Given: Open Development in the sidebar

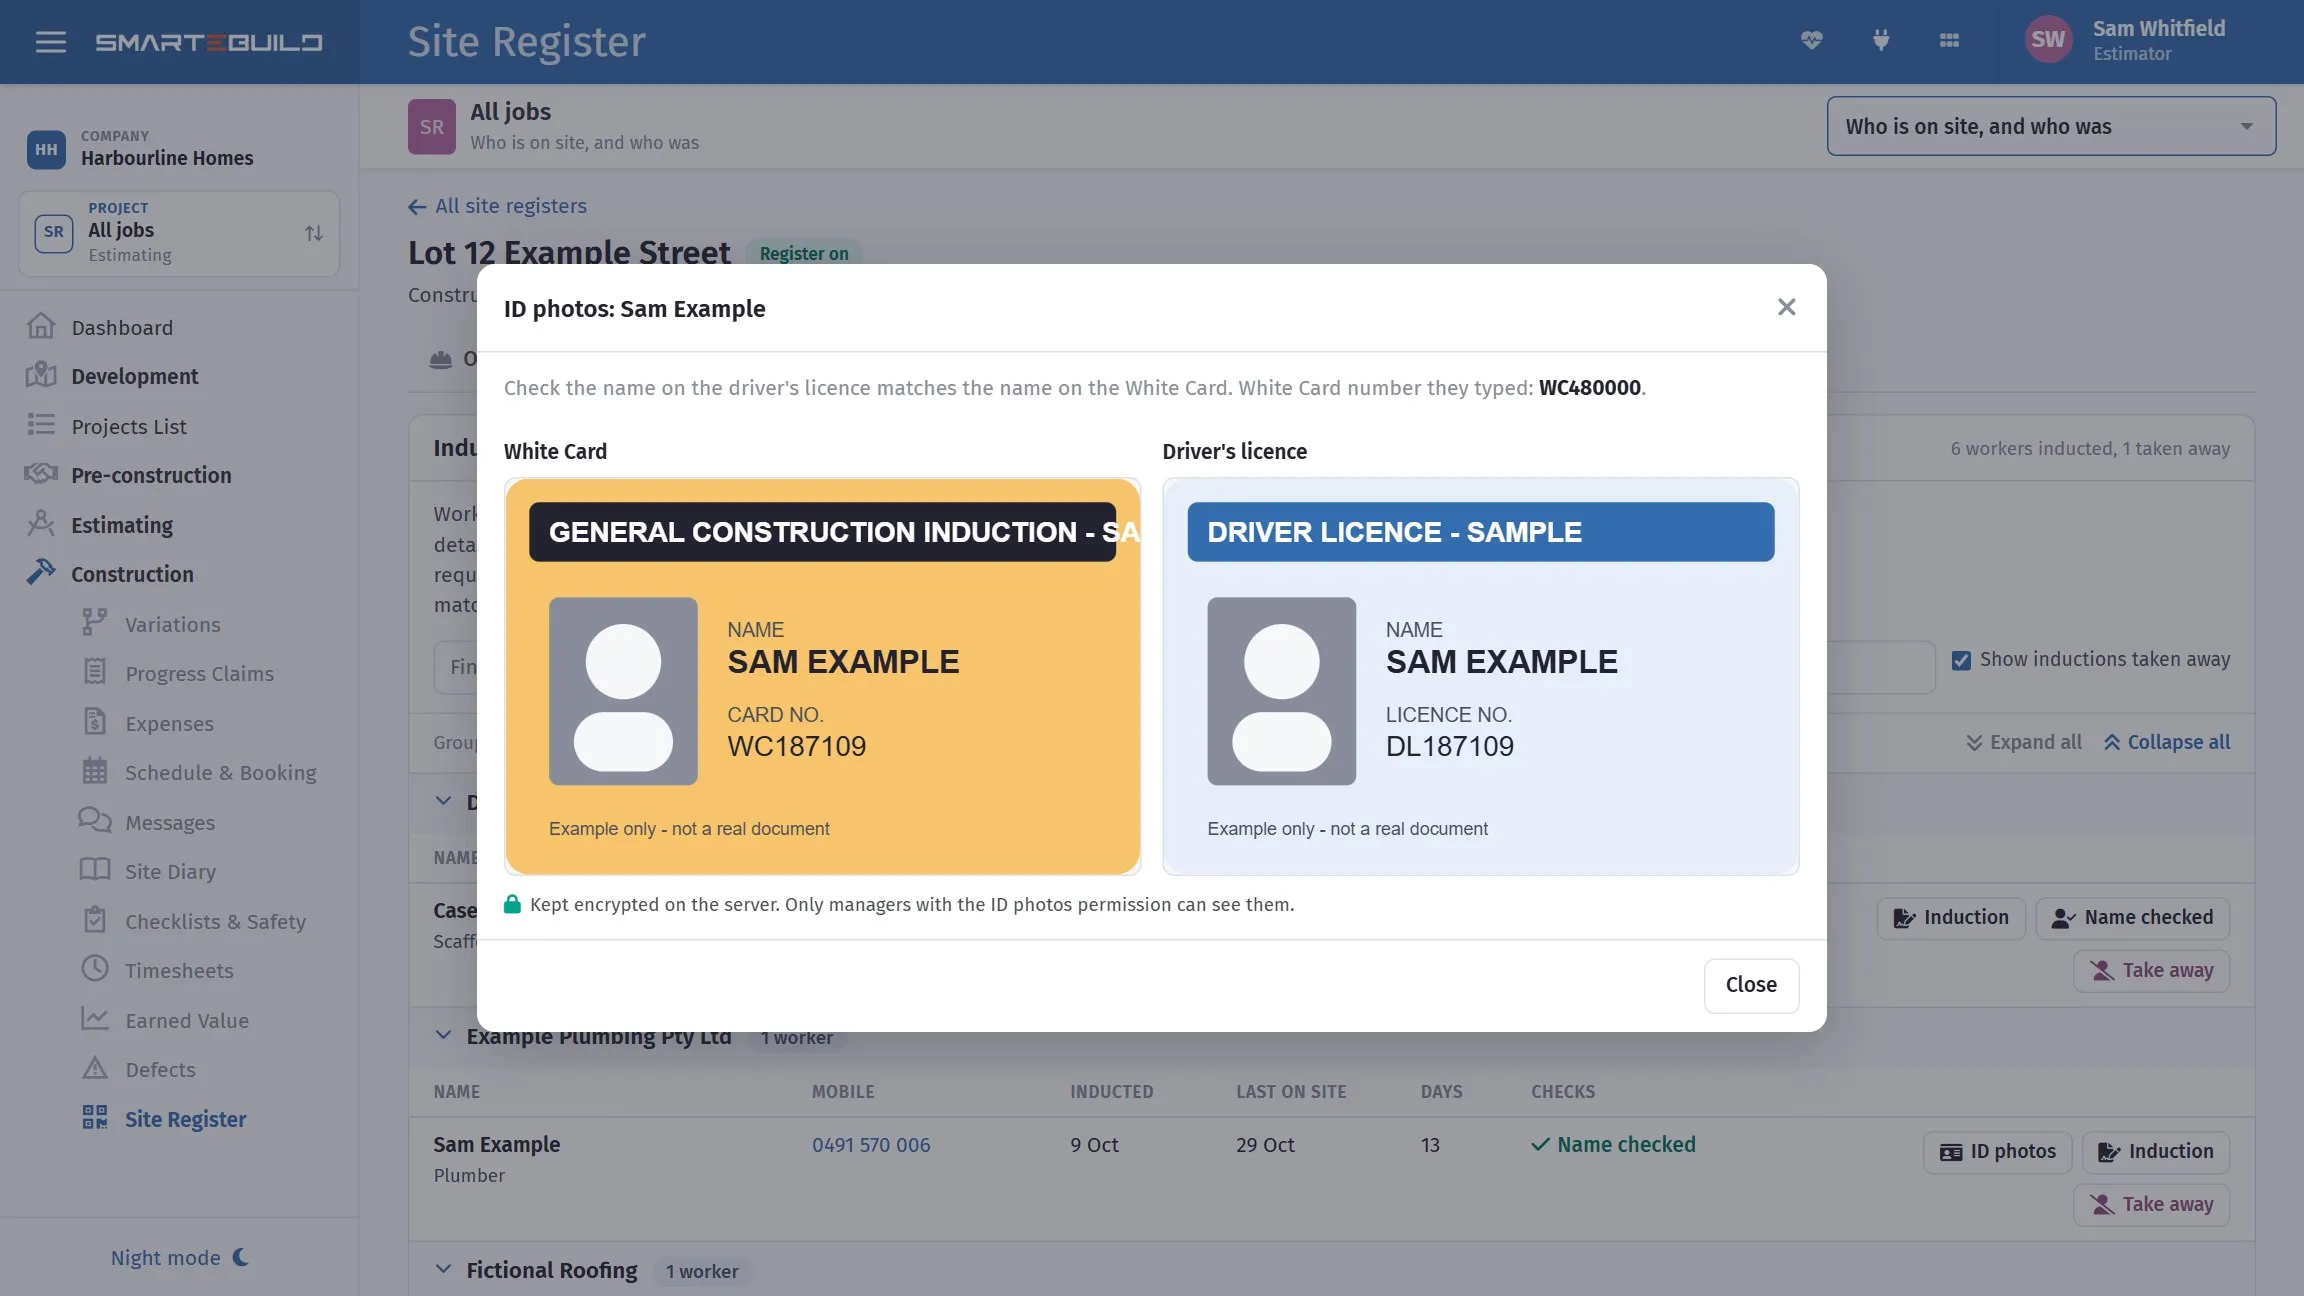Looking at the screenshot, I should [135, 377].
